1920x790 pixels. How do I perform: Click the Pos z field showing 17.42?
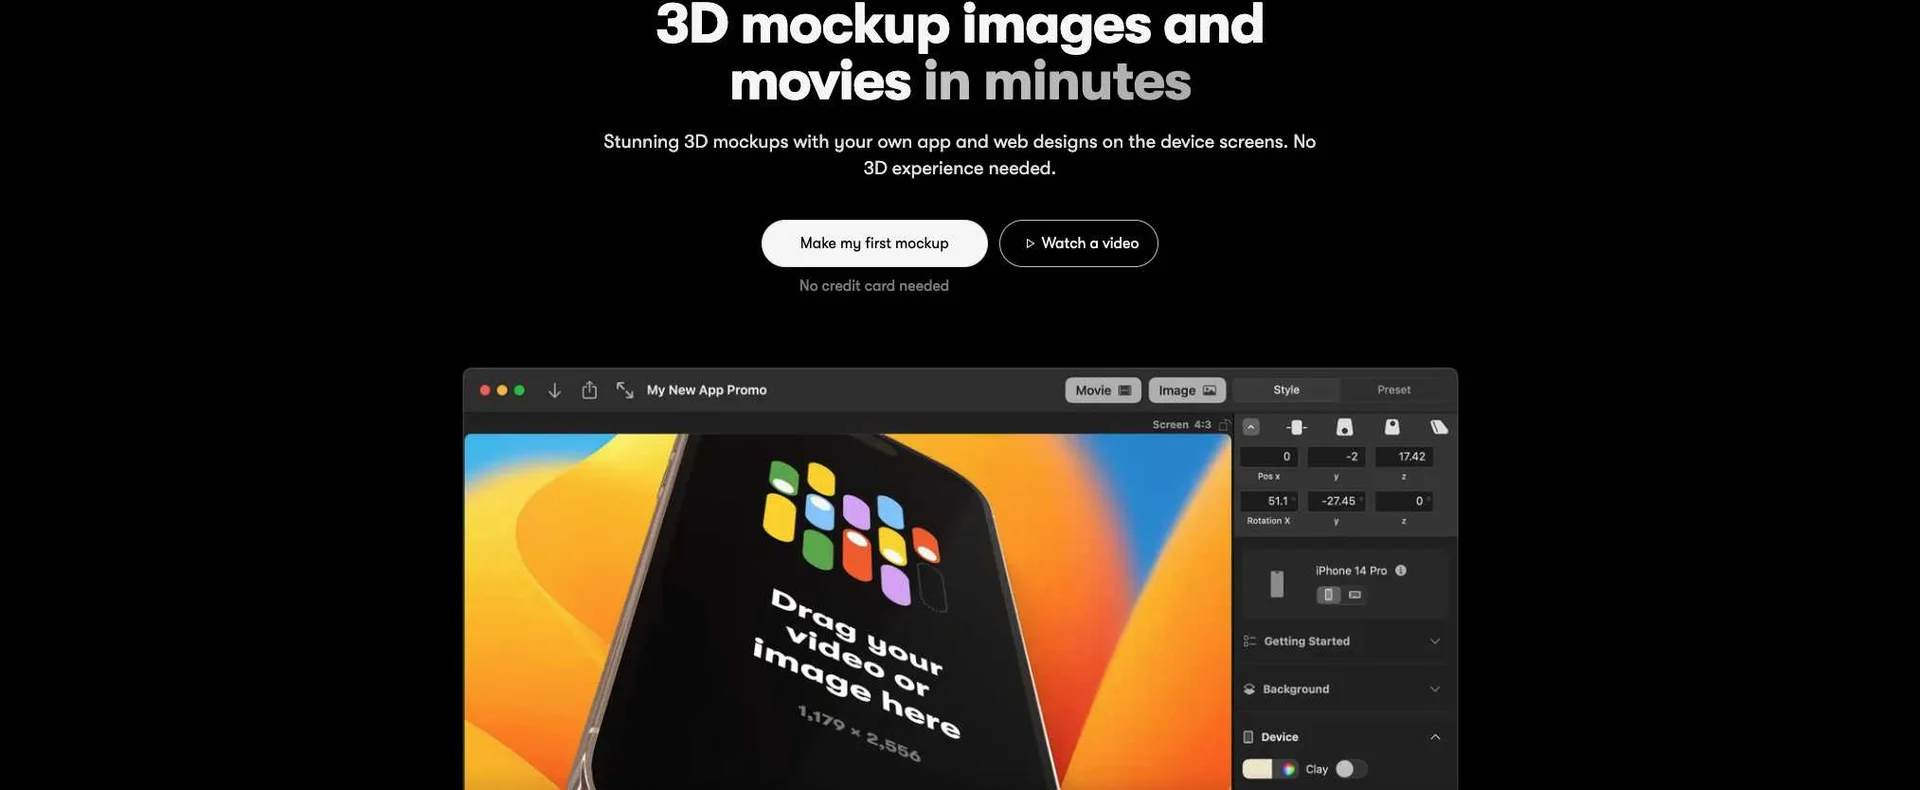(x=1404, y=457)
